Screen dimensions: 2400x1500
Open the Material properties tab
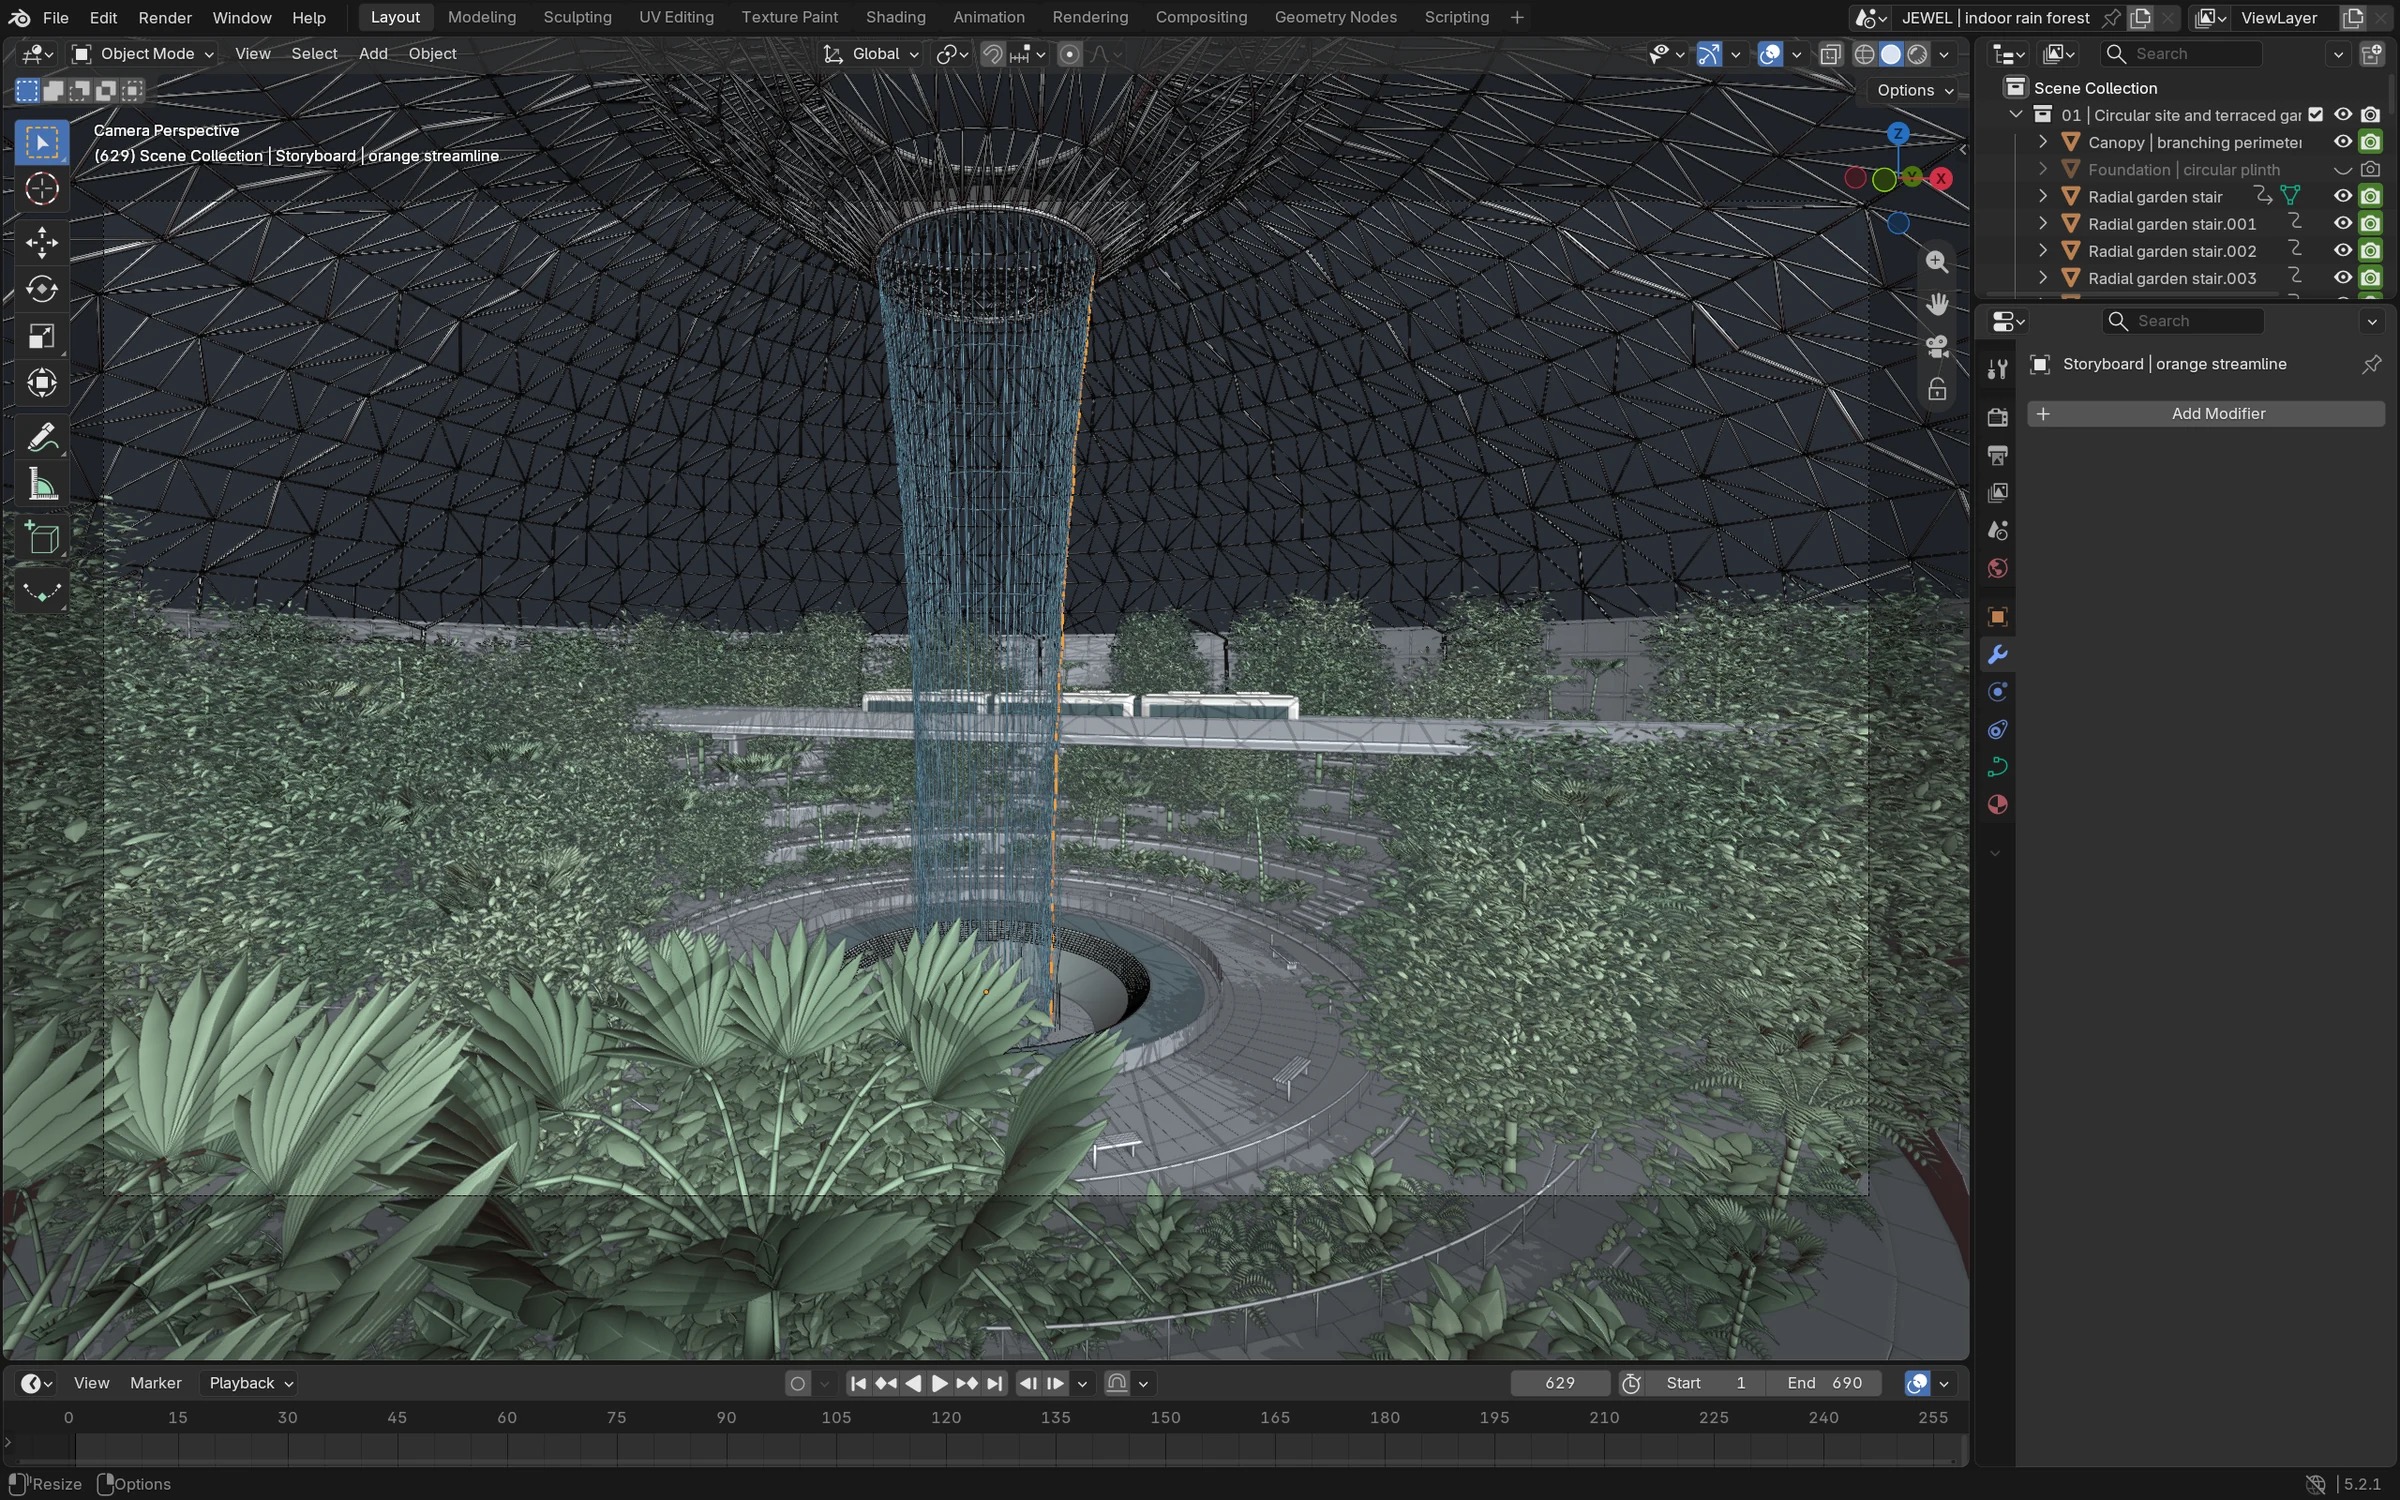[x=1997, y=805]
